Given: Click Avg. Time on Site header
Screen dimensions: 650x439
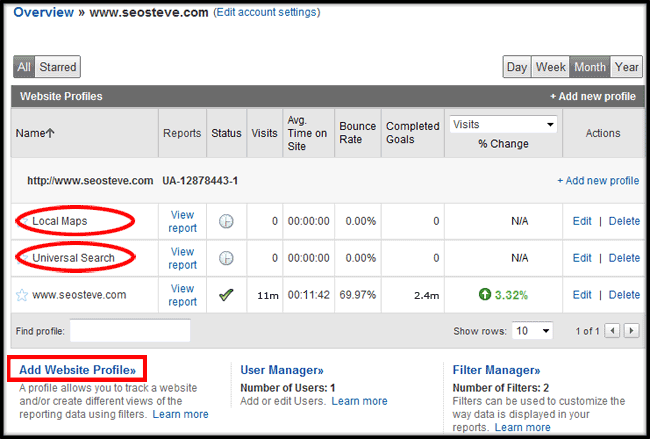Looking at the screenshot, I should (x=307, y=133).
